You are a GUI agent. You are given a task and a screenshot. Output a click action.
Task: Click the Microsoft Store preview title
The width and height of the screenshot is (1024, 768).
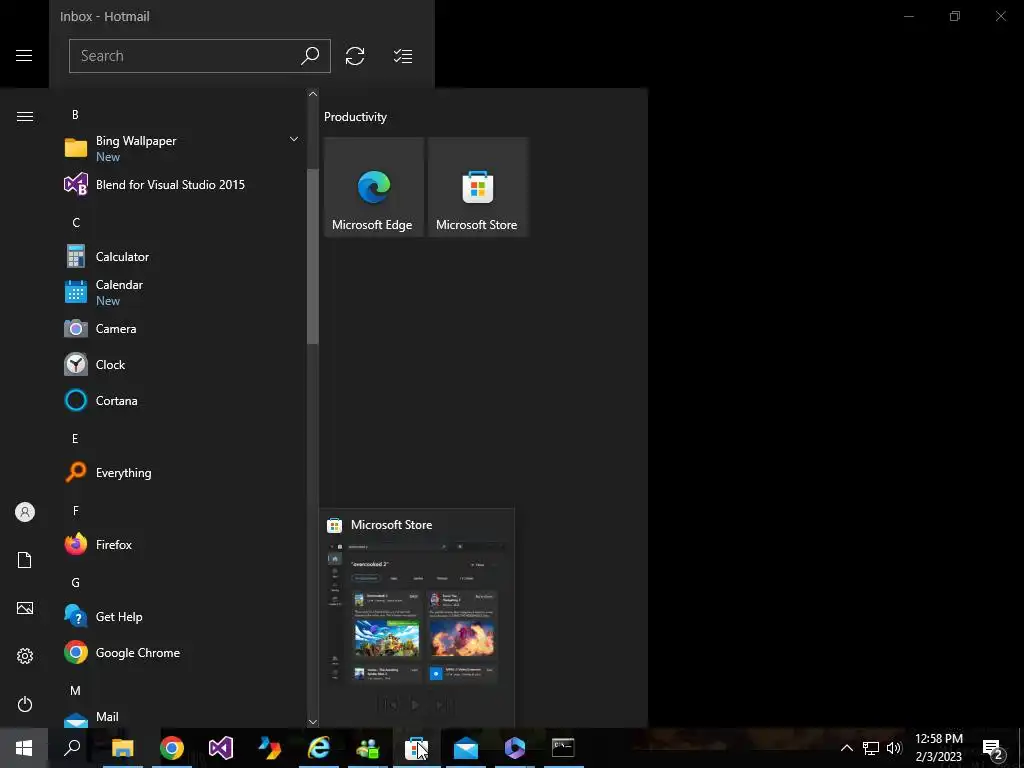click(391, 525)
